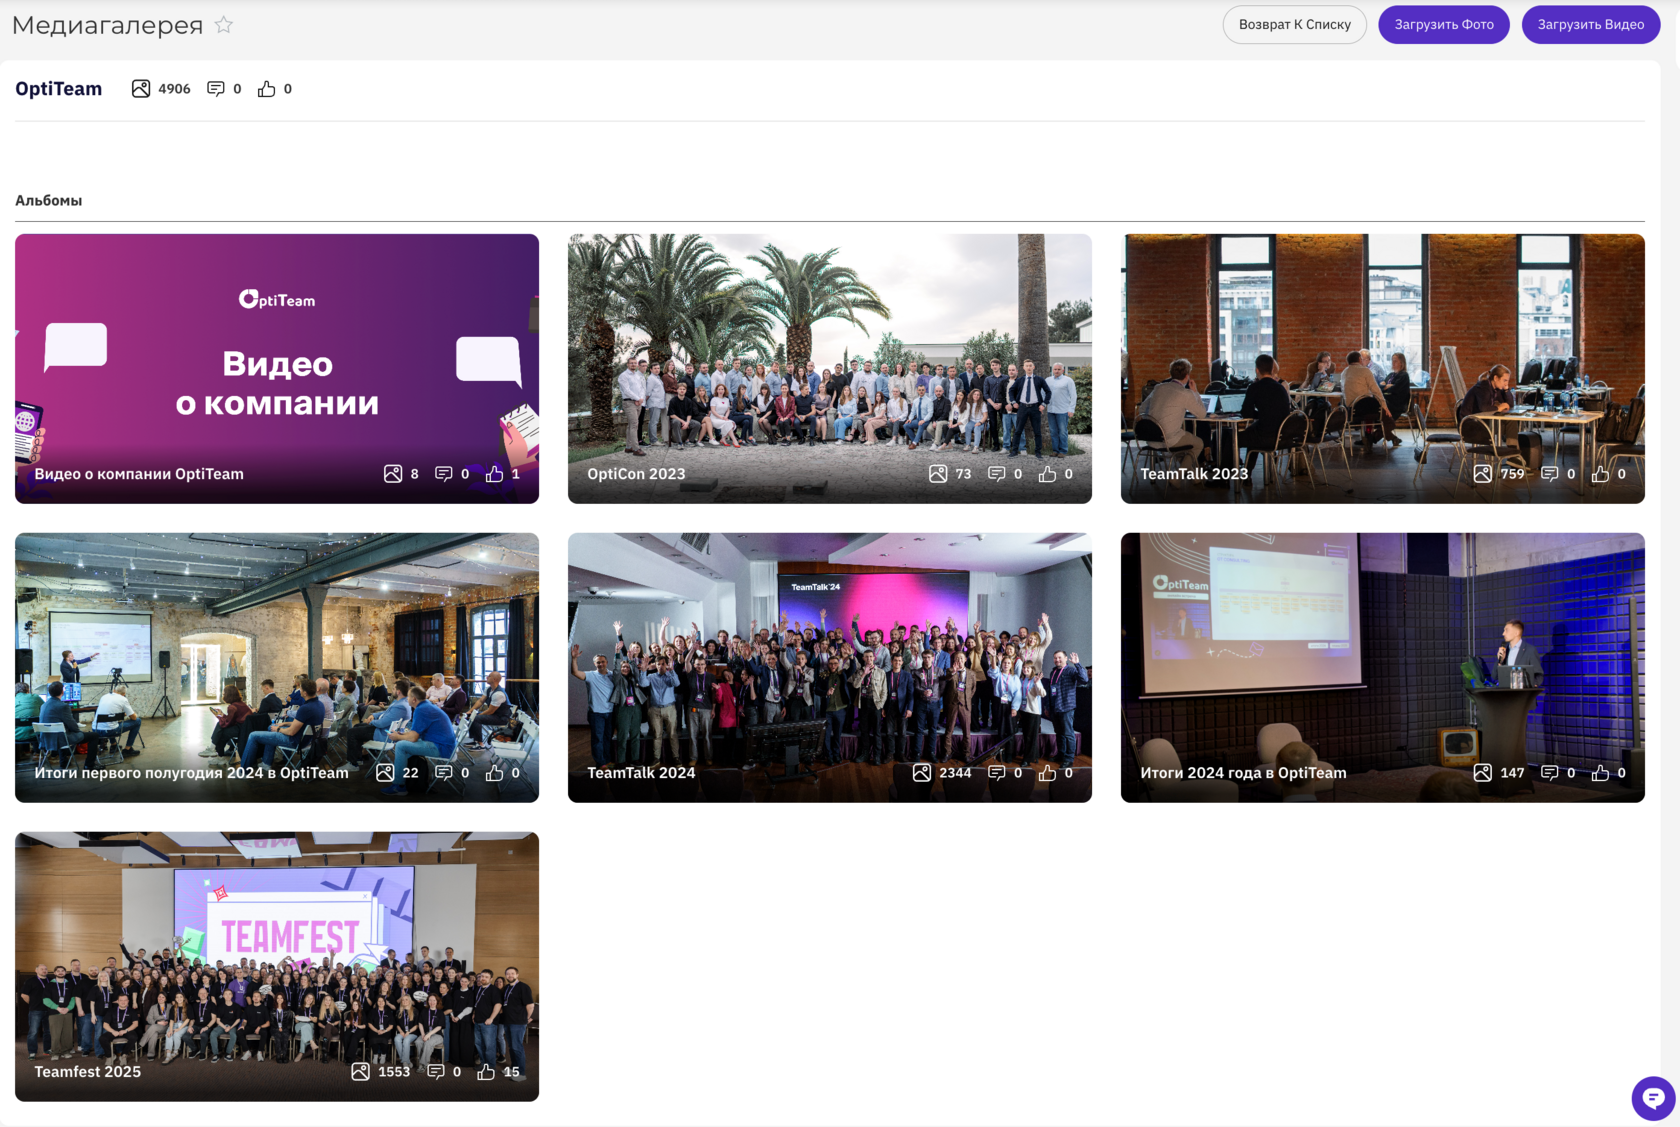Click the 2344 photo count on TeamTalk 2024
1680x1127 pixels.
(x=955, y=773)
